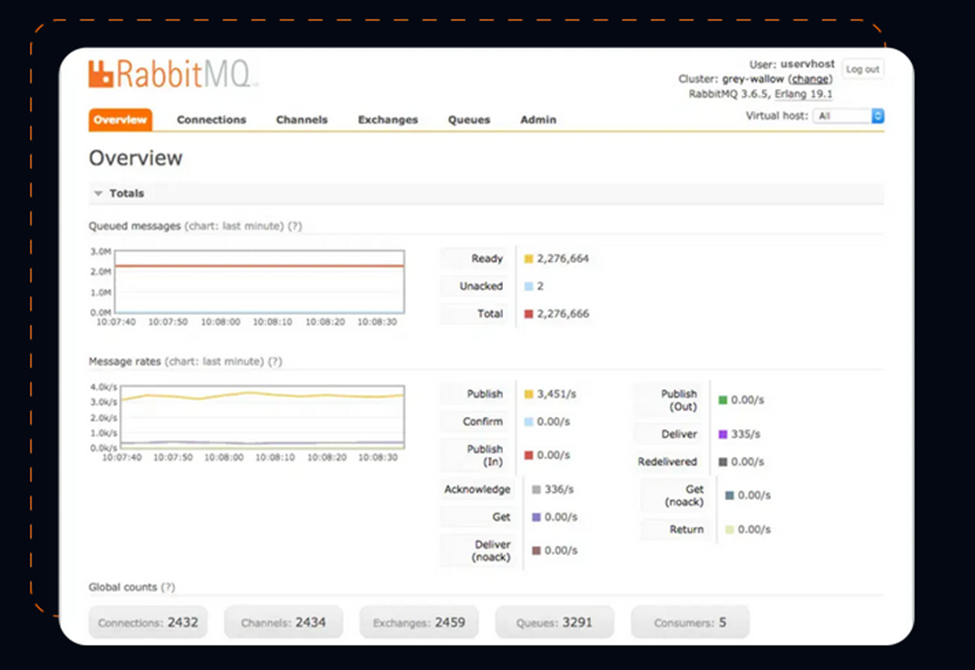The image size is (975, 670).
Task: Click the Log out button
Action: (x=862, y=69)
